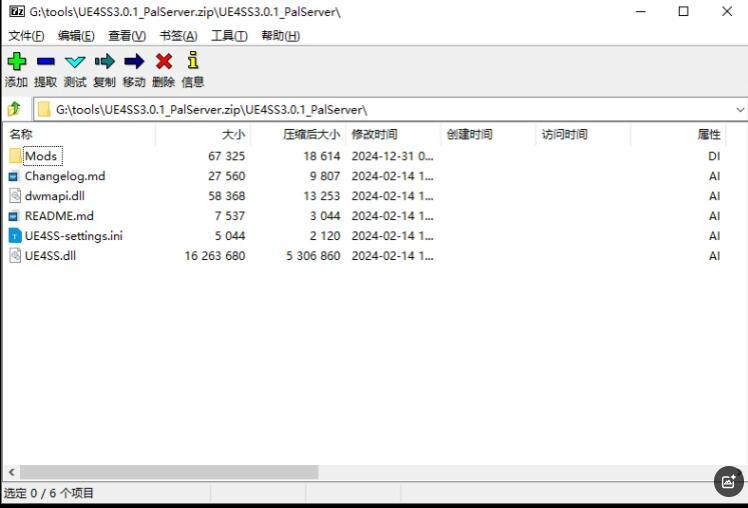
Task: Click the compressed size 5 306 860
Action: [x=313, y=256]
